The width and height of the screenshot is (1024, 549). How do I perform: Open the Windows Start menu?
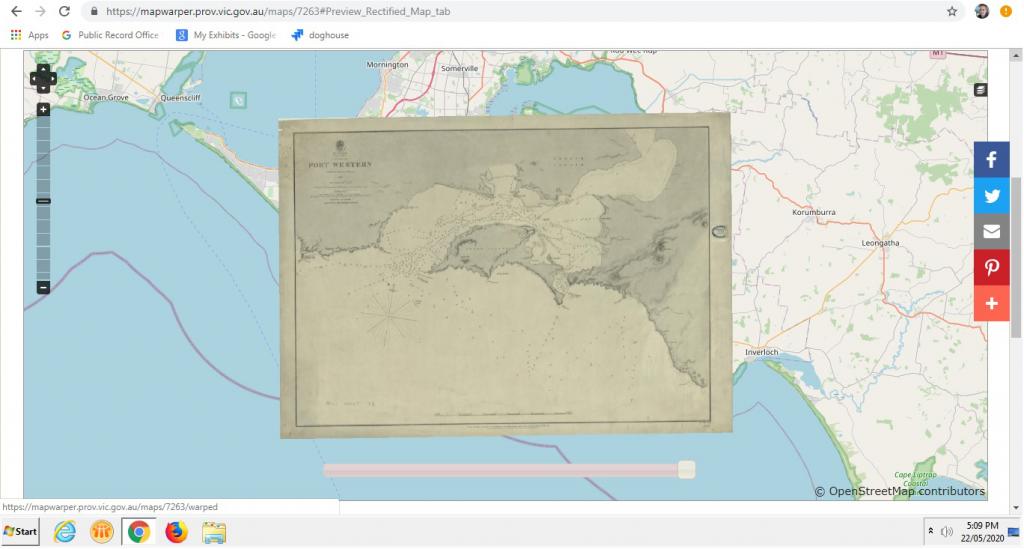pyautogui.click(x=21, y=531)
